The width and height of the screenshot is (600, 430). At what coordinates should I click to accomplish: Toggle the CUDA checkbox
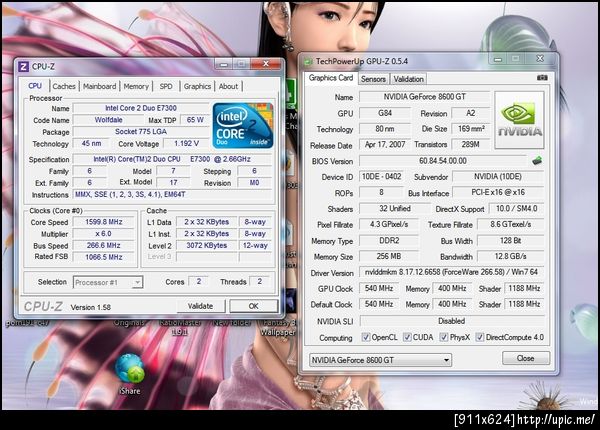tap(407, 337)
